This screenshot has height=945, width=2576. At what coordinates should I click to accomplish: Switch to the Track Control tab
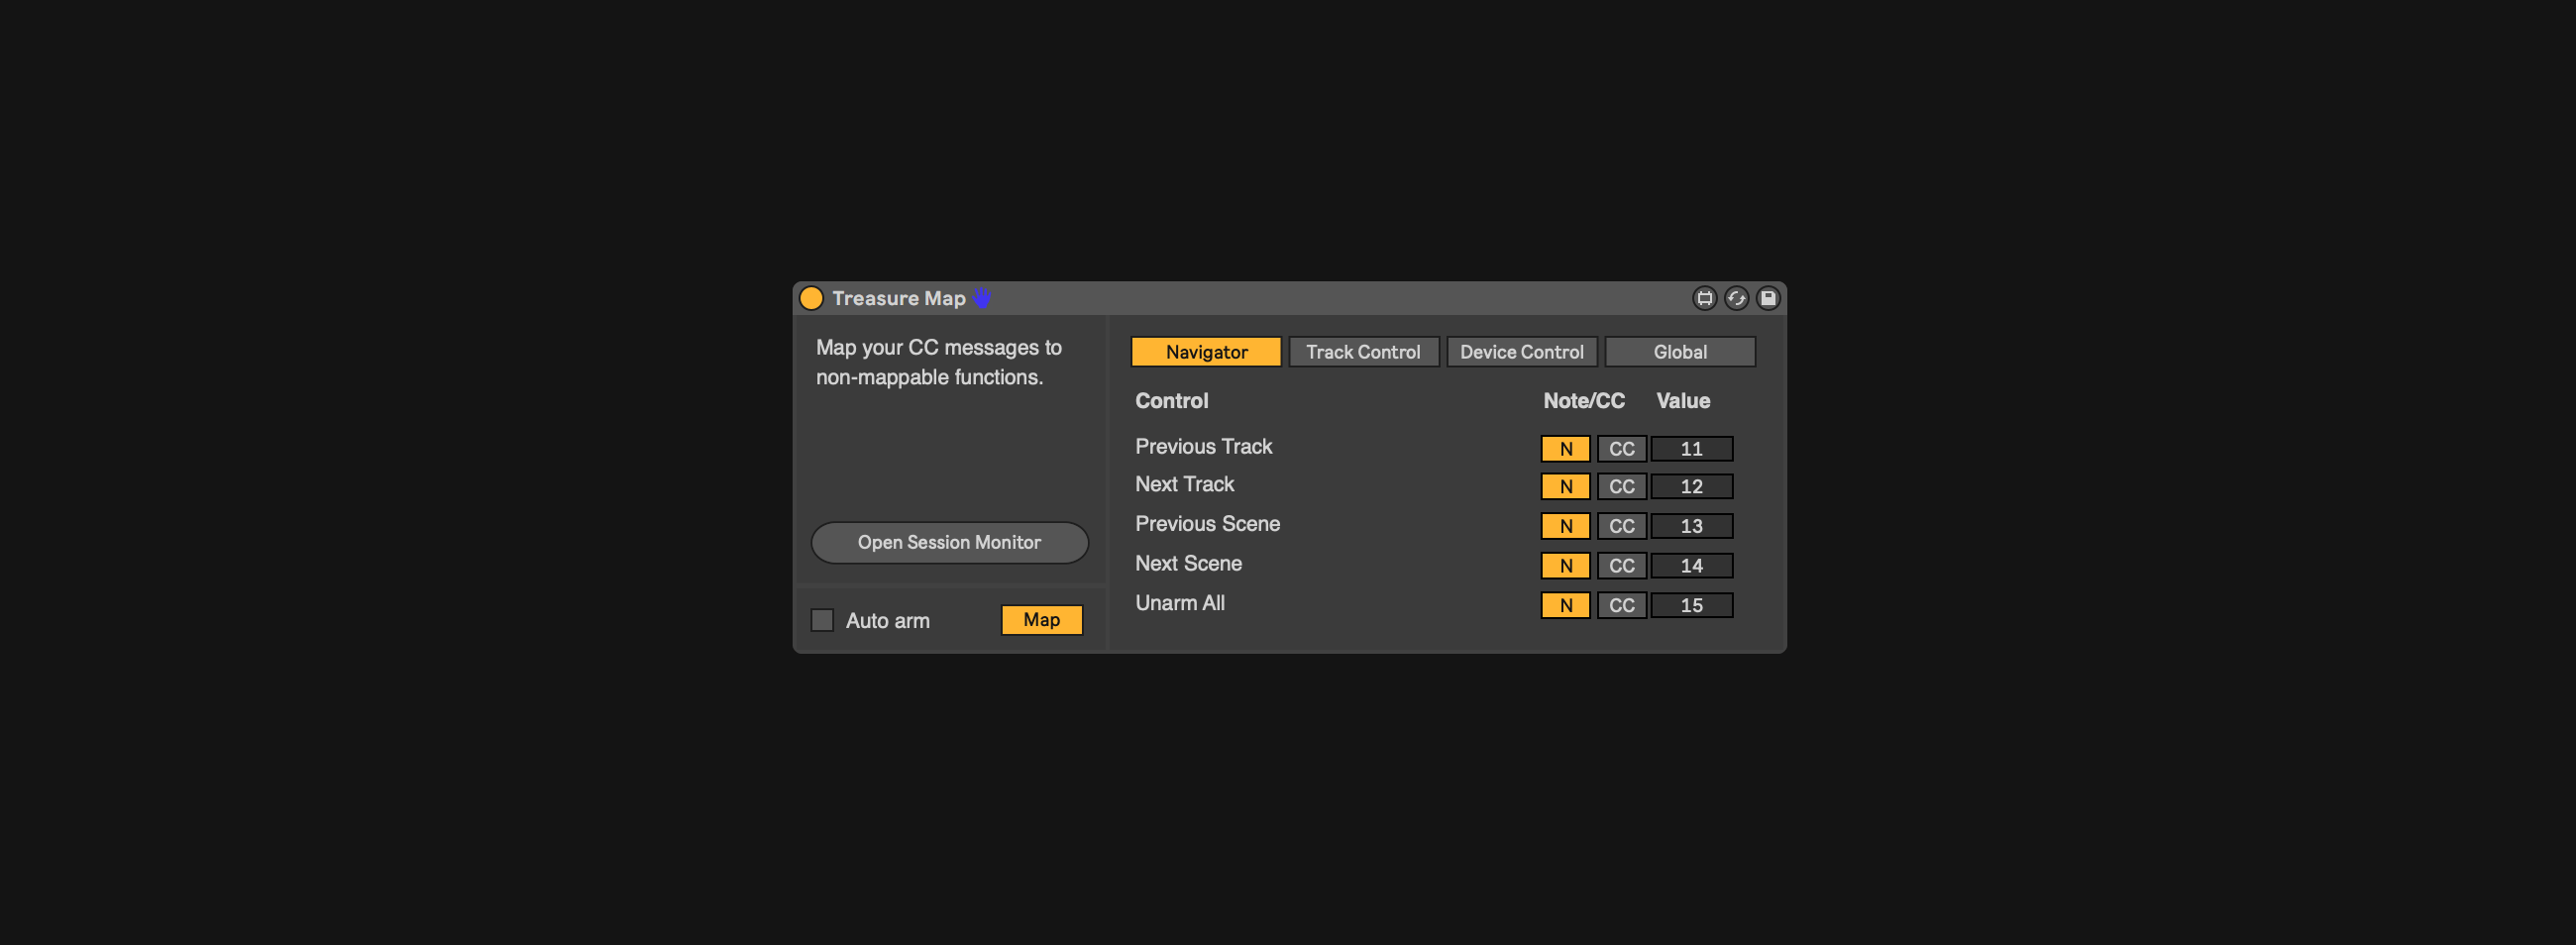click(1363, 352)
